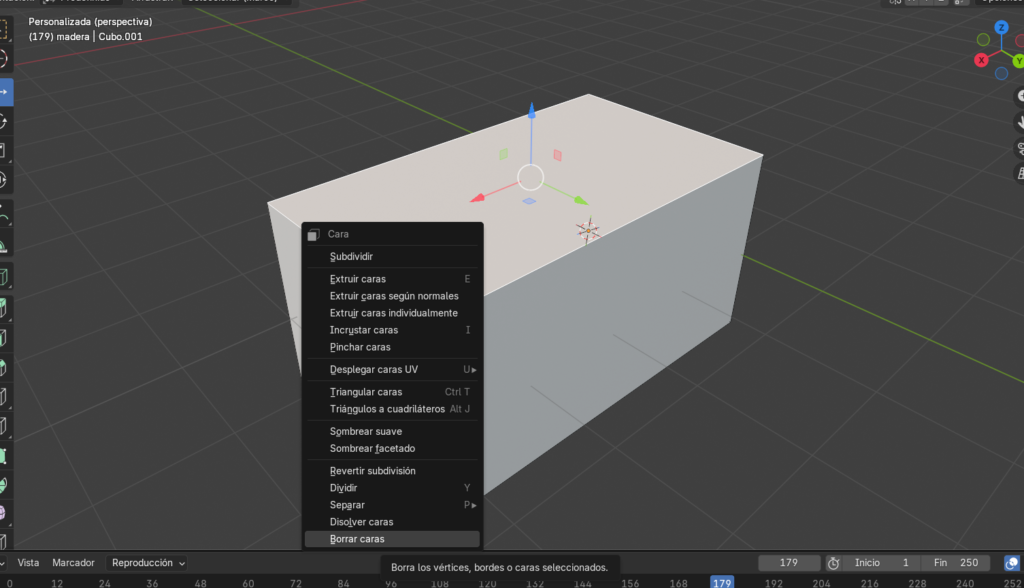Choose Extruir caras
This screenshot has height=588, width=1024.
(x=392, y=279)
